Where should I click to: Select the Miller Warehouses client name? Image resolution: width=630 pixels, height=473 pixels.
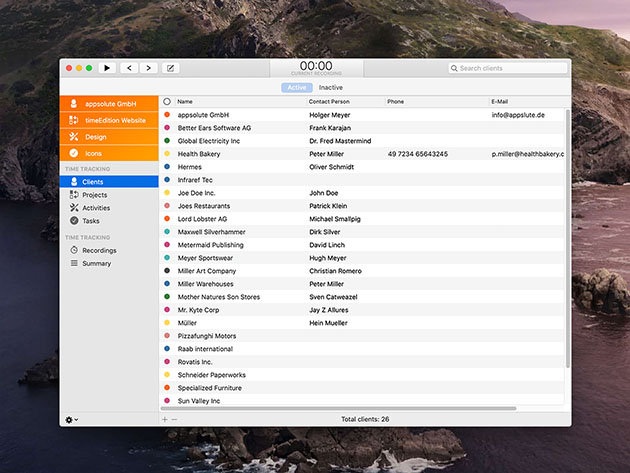[206, 284]
